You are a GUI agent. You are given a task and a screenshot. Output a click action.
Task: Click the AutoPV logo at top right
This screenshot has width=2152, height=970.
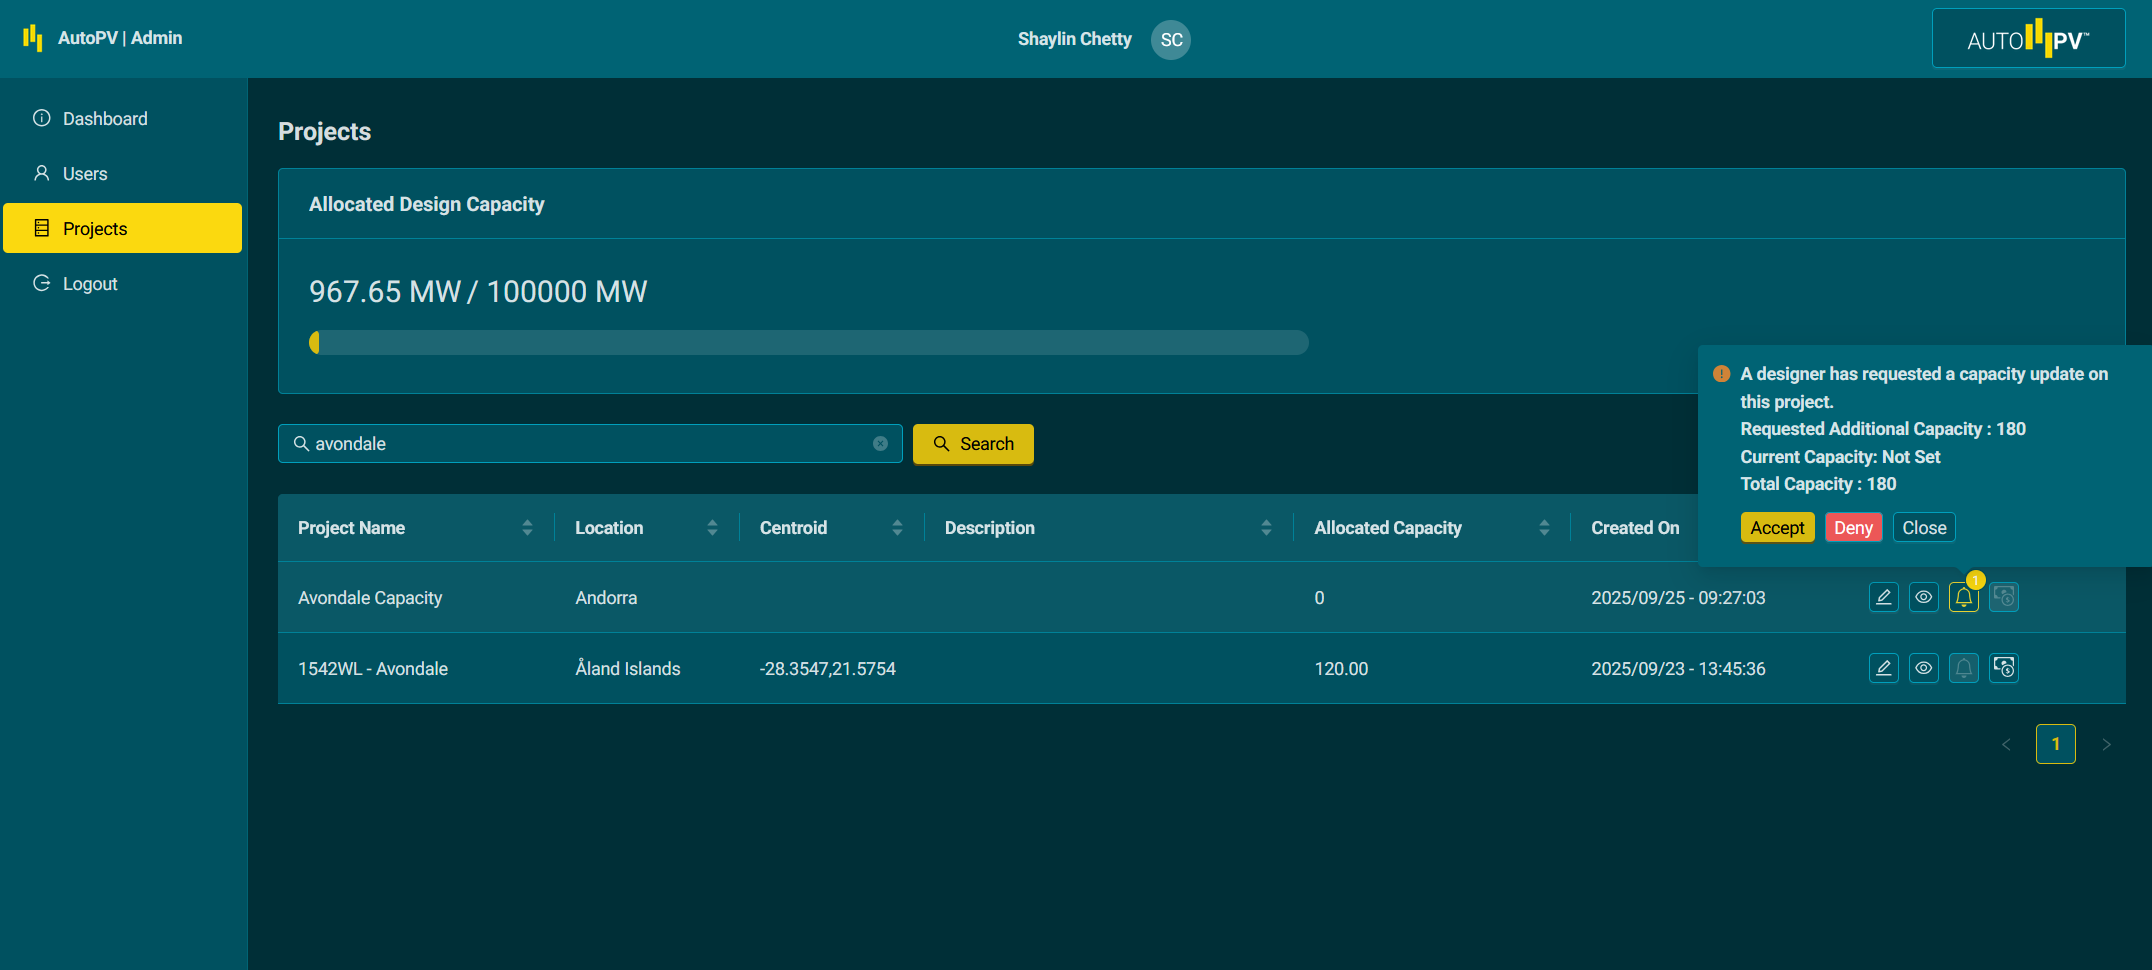click(2028, 39)
